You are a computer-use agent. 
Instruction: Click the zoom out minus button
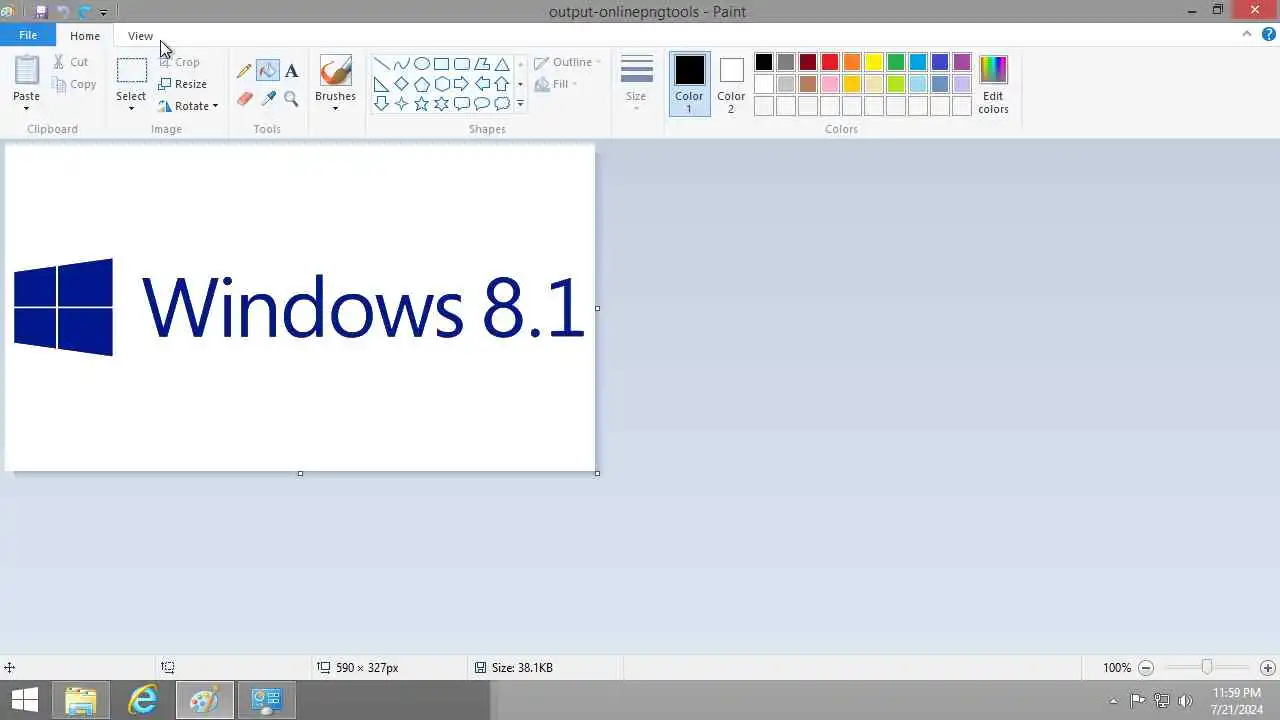click(1146, 668)
